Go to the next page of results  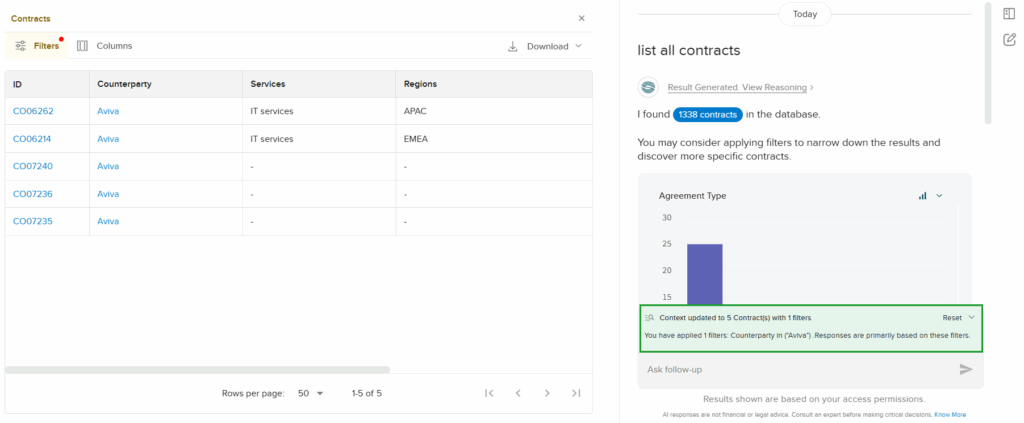click(547, 393)
